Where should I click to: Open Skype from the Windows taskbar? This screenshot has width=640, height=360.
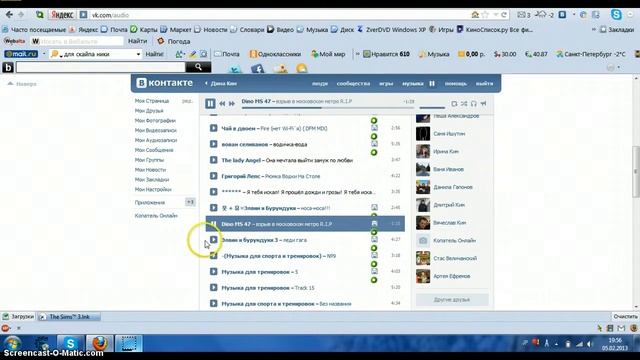[x=70, y=343]
